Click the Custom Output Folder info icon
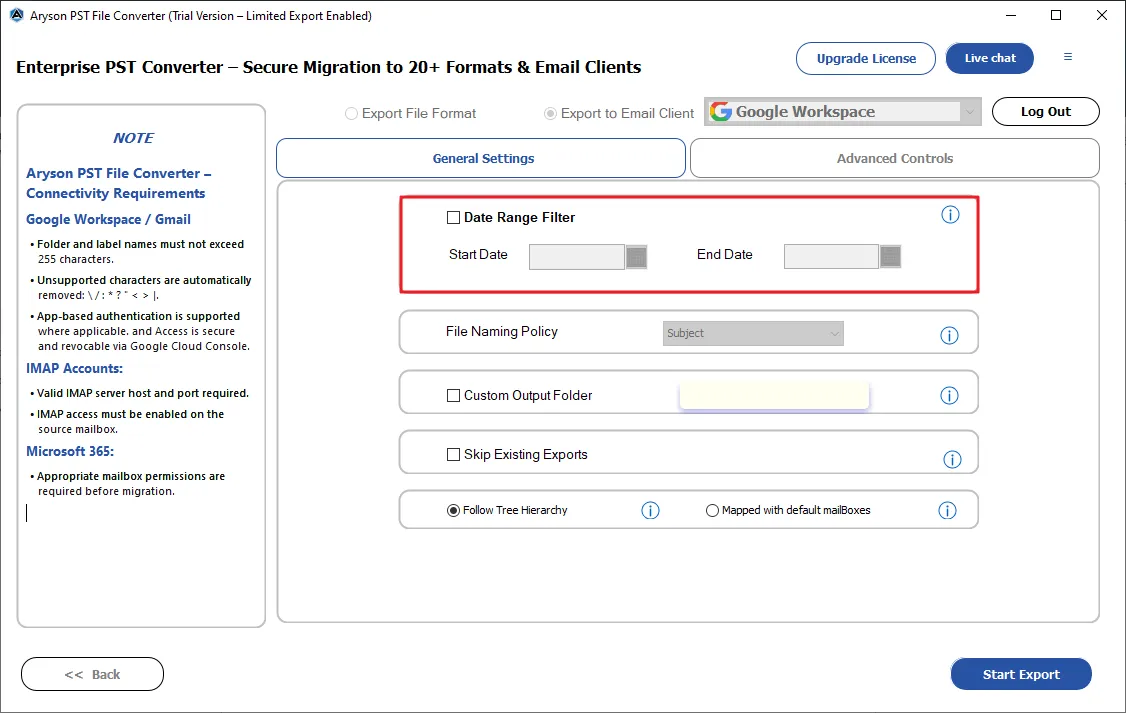Screen dimensions: 1126x713 pos(949,396)
